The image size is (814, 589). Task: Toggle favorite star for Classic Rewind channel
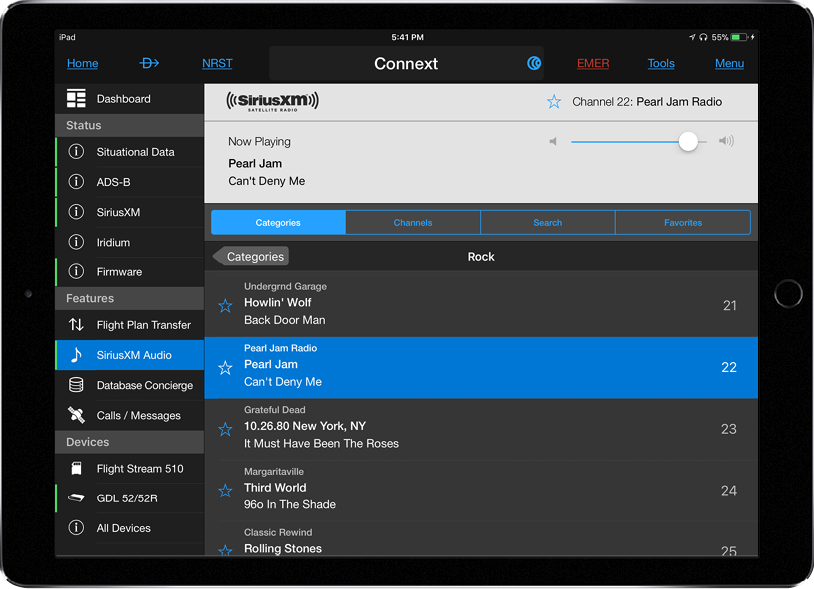[225, 550]
